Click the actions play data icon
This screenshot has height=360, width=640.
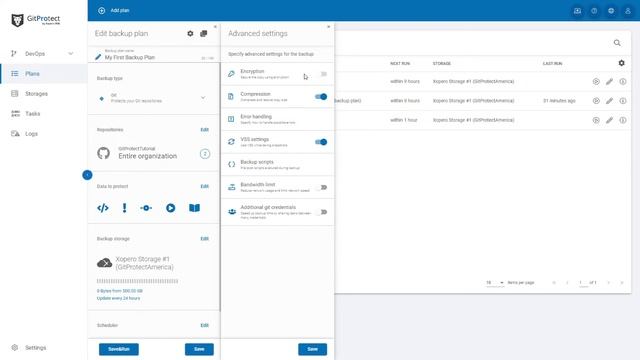click(171, 208)
